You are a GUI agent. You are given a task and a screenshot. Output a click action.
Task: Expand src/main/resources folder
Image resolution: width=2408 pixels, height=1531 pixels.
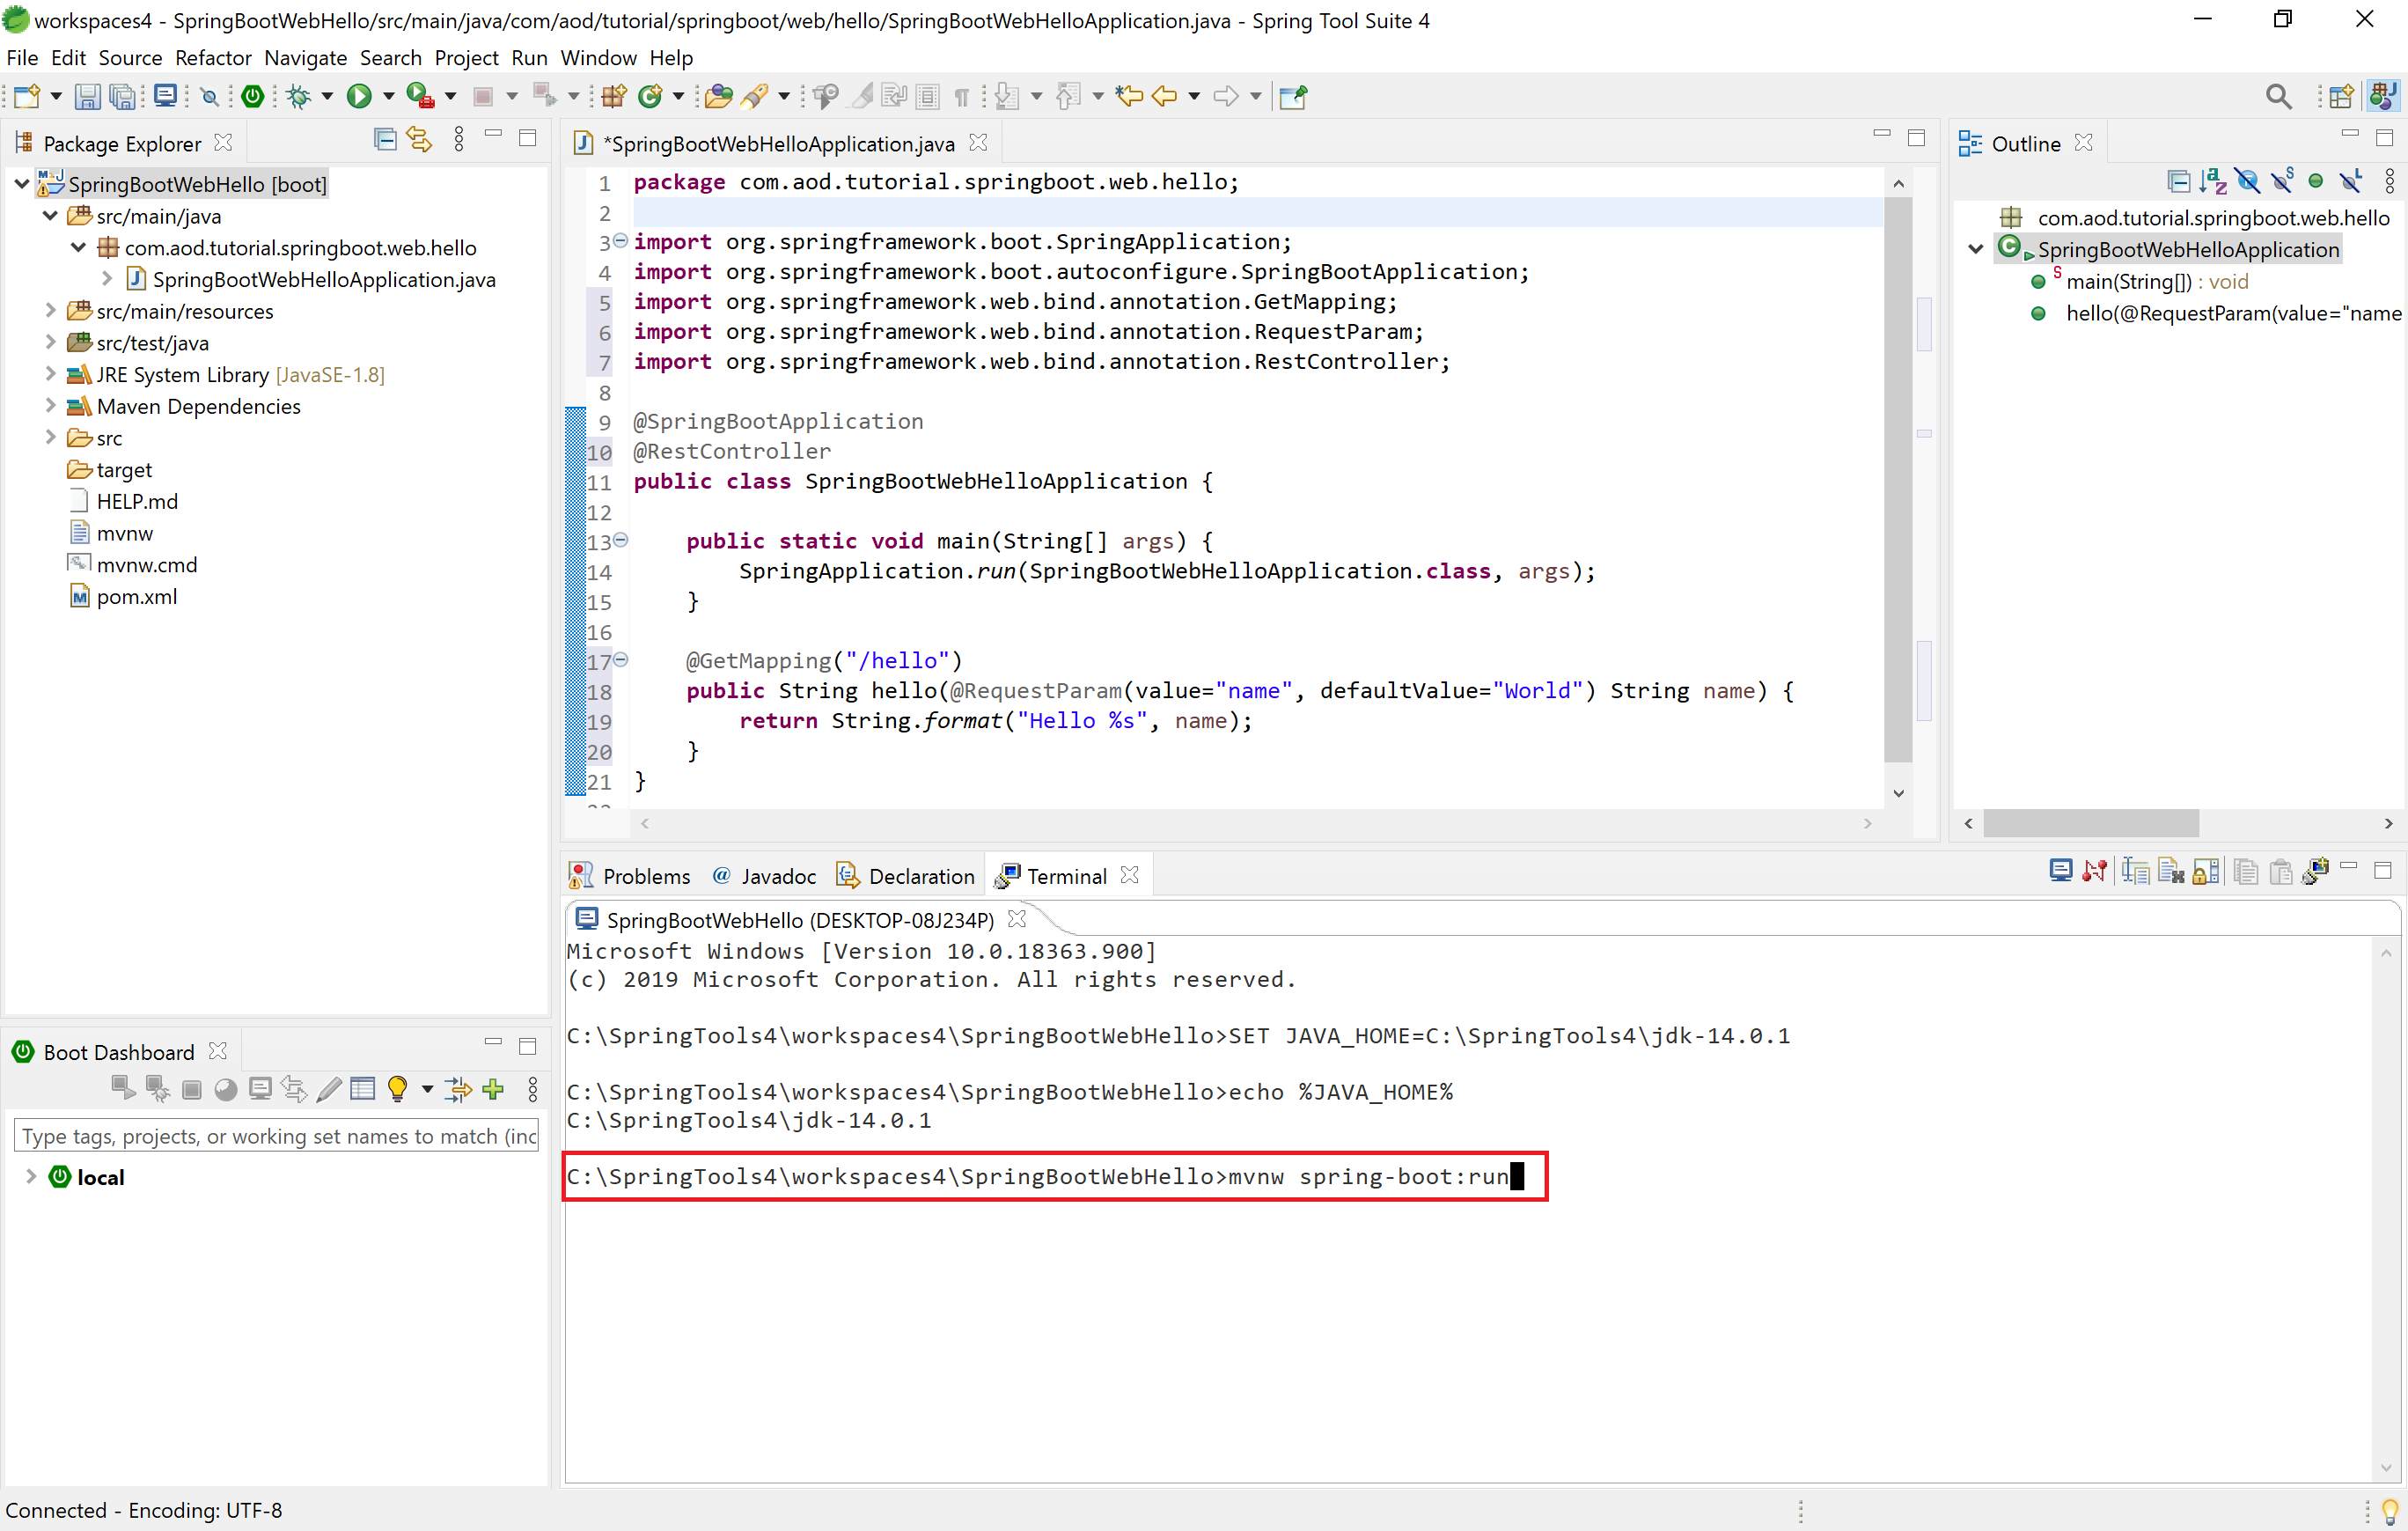pos(49,311)
